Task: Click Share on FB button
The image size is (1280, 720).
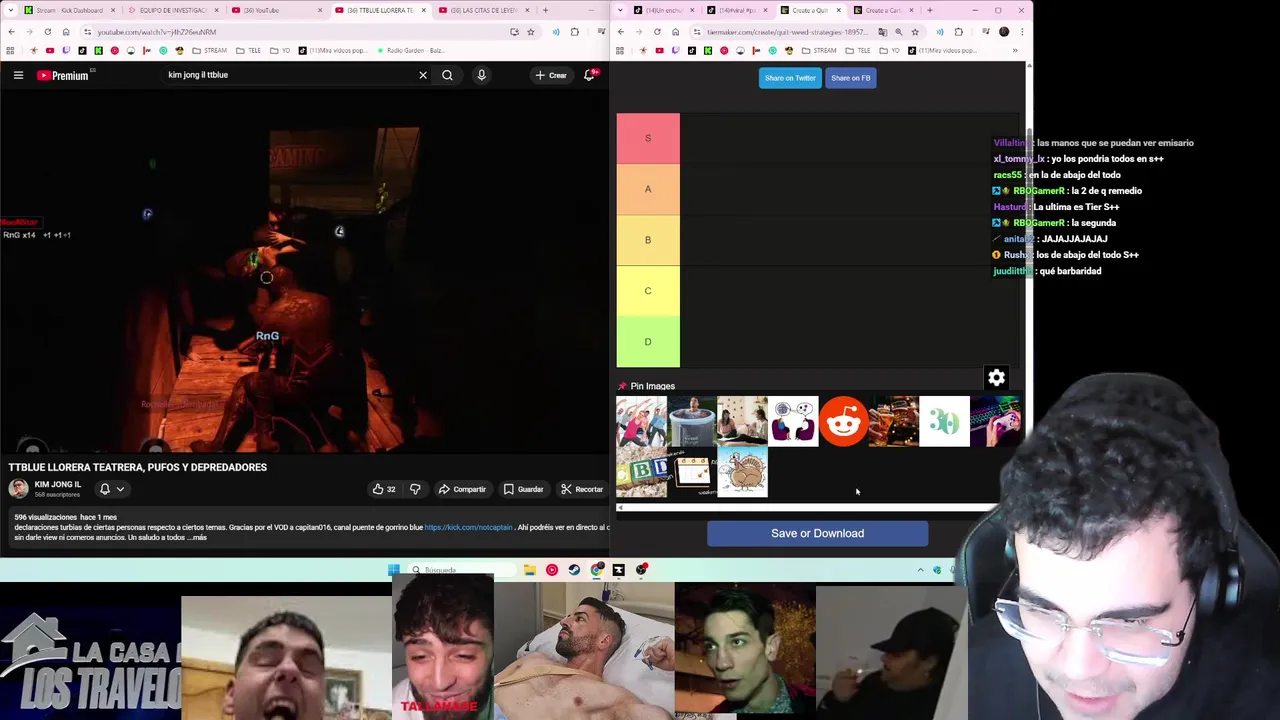Action: tap(851, 78)
